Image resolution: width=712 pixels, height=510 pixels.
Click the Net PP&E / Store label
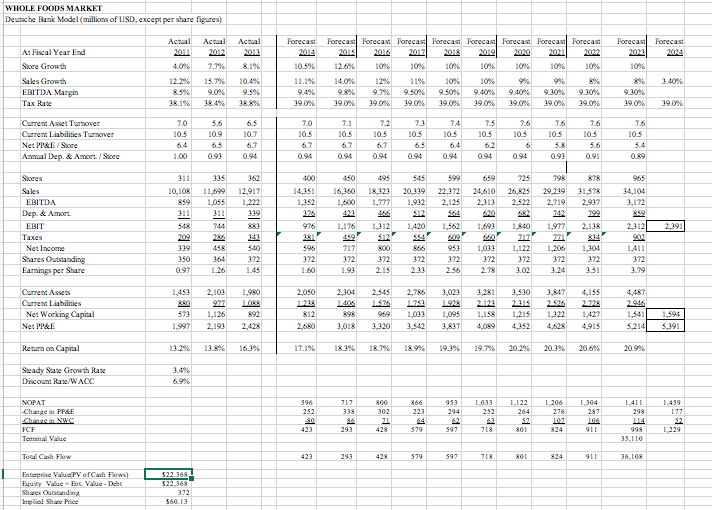(50, 145)
